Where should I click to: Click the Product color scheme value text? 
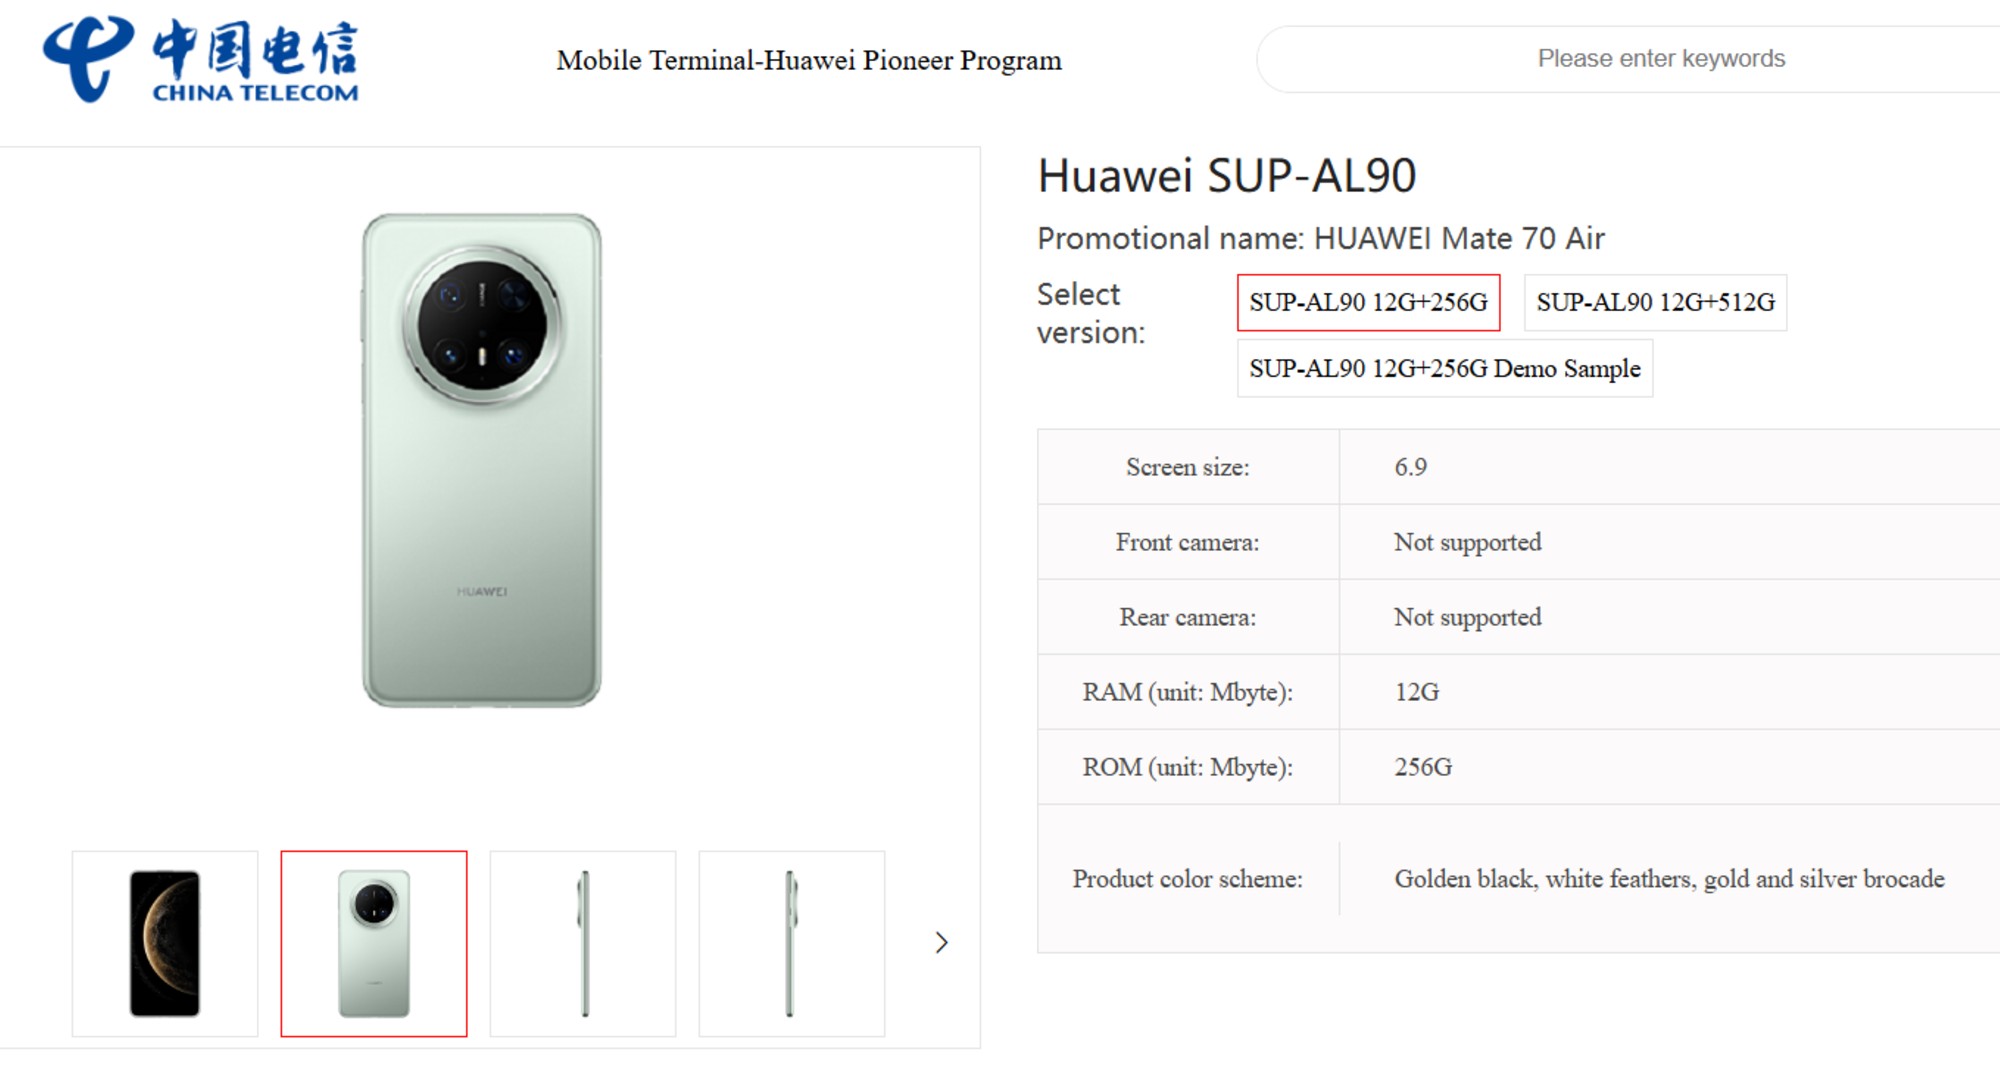pyautogui.click(x=1669, y=879)
